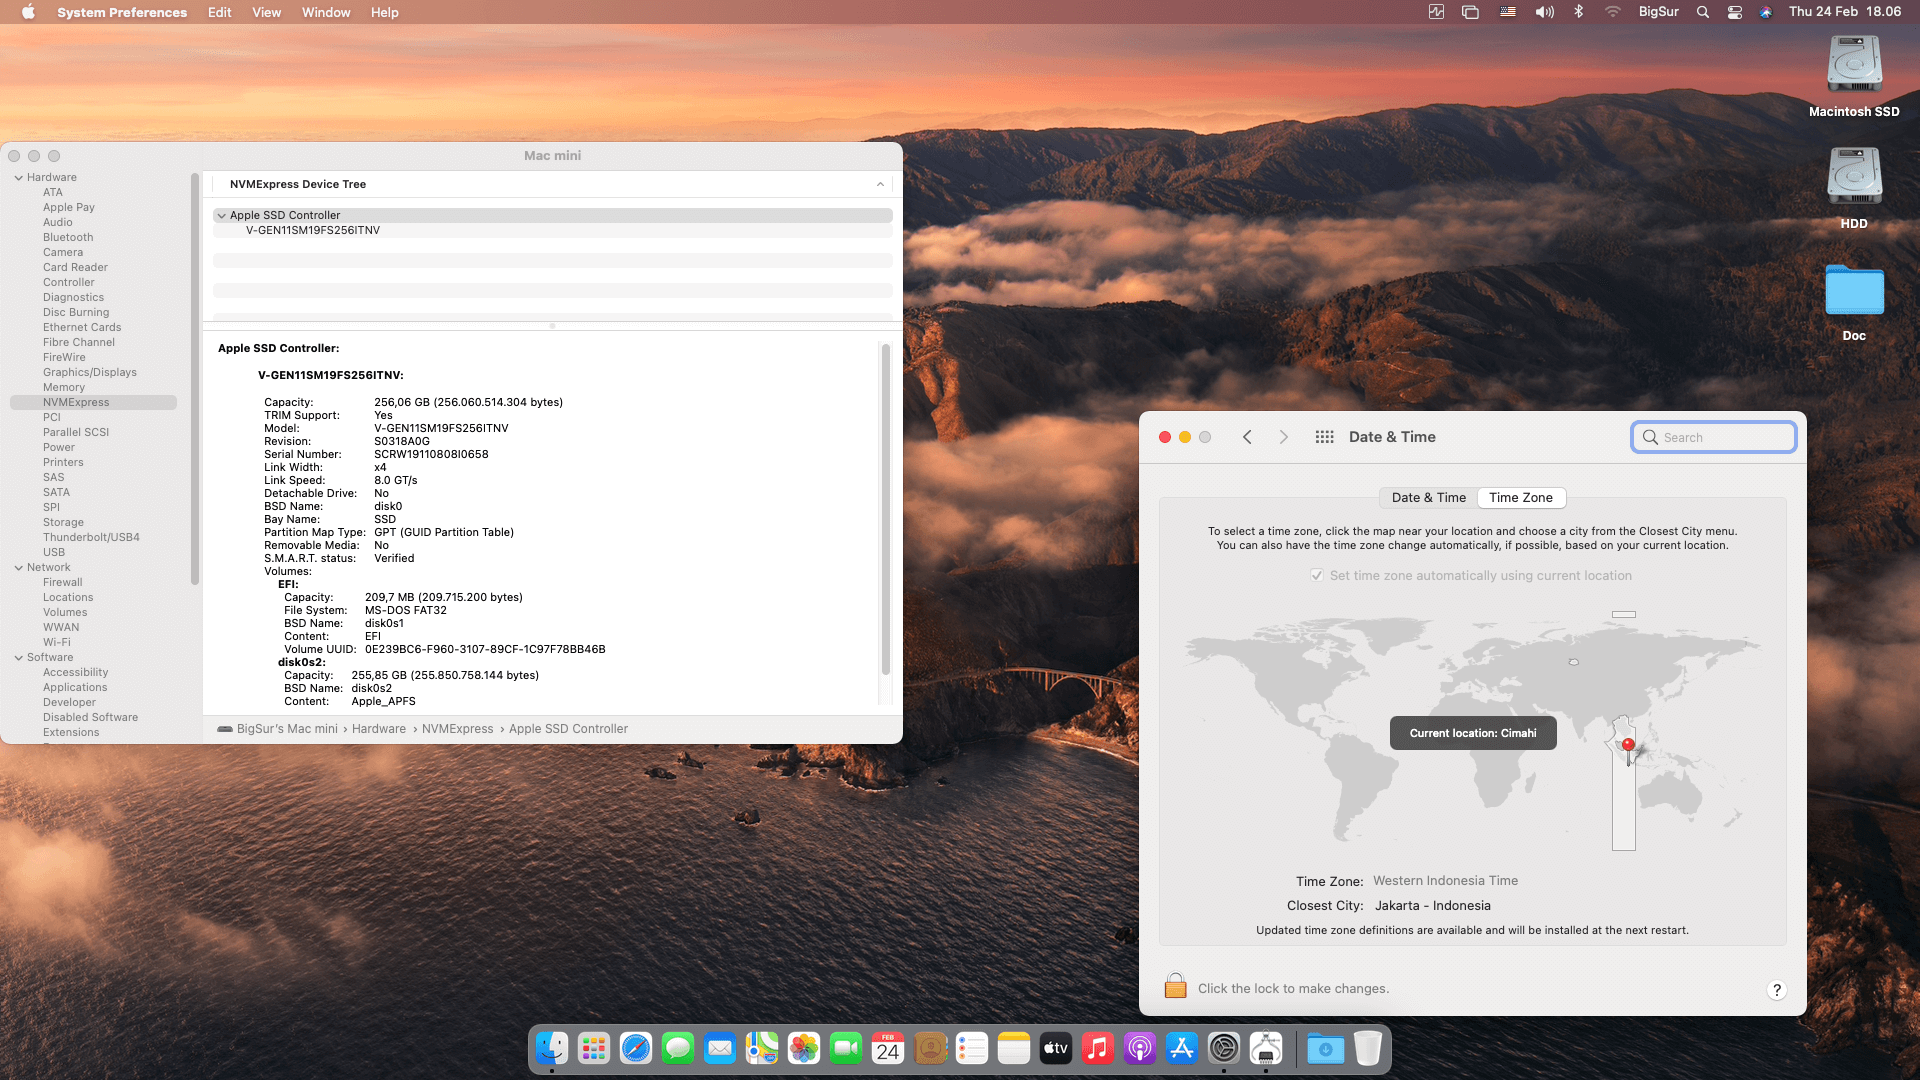
Task: Click the red pin on the map
Action: coord(1628,745)
